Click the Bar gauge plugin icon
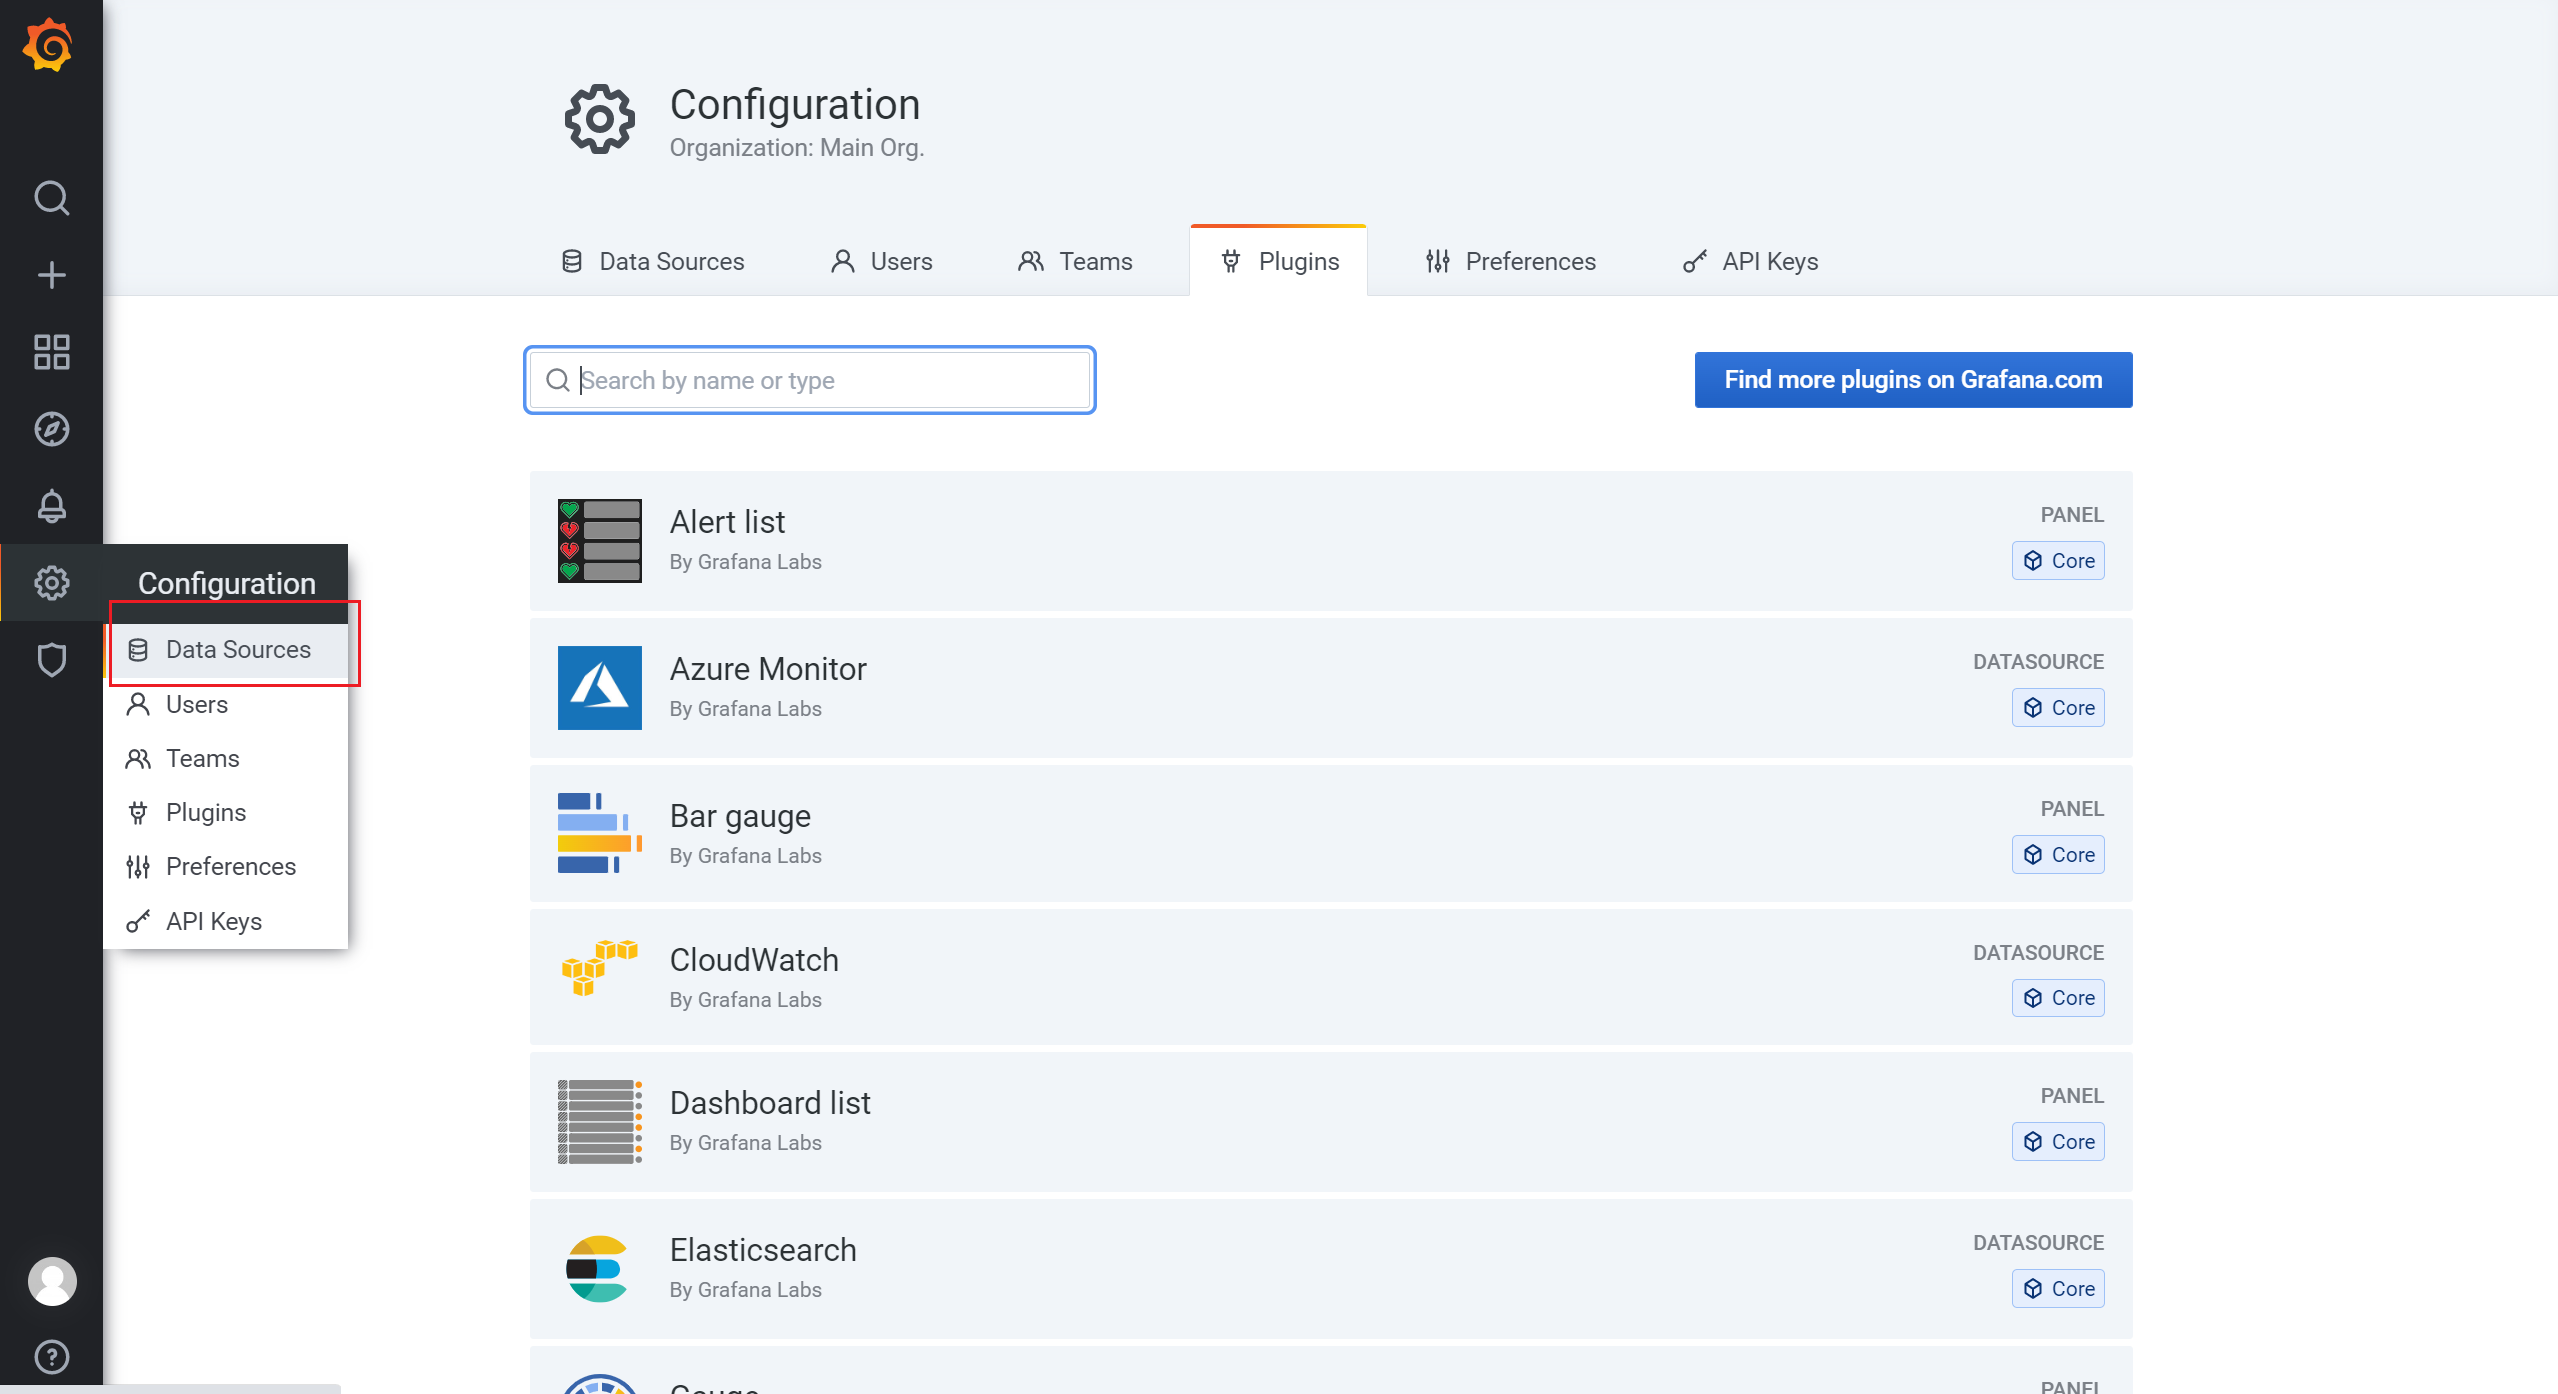Screen dimensions: 2558x1394 pyautogui.click(x=600, y=833)
